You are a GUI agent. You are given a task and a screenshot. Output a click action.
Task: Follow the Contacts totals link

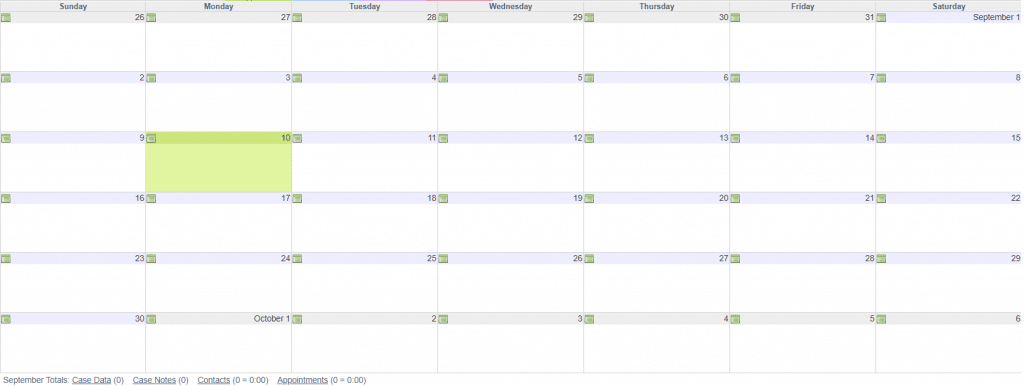click(x=214, y=380)
